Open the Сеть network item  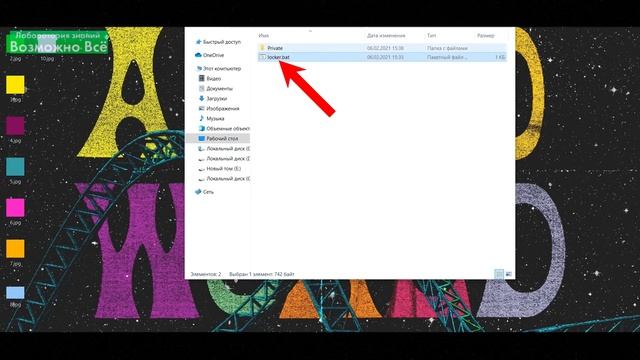point(204,192)
